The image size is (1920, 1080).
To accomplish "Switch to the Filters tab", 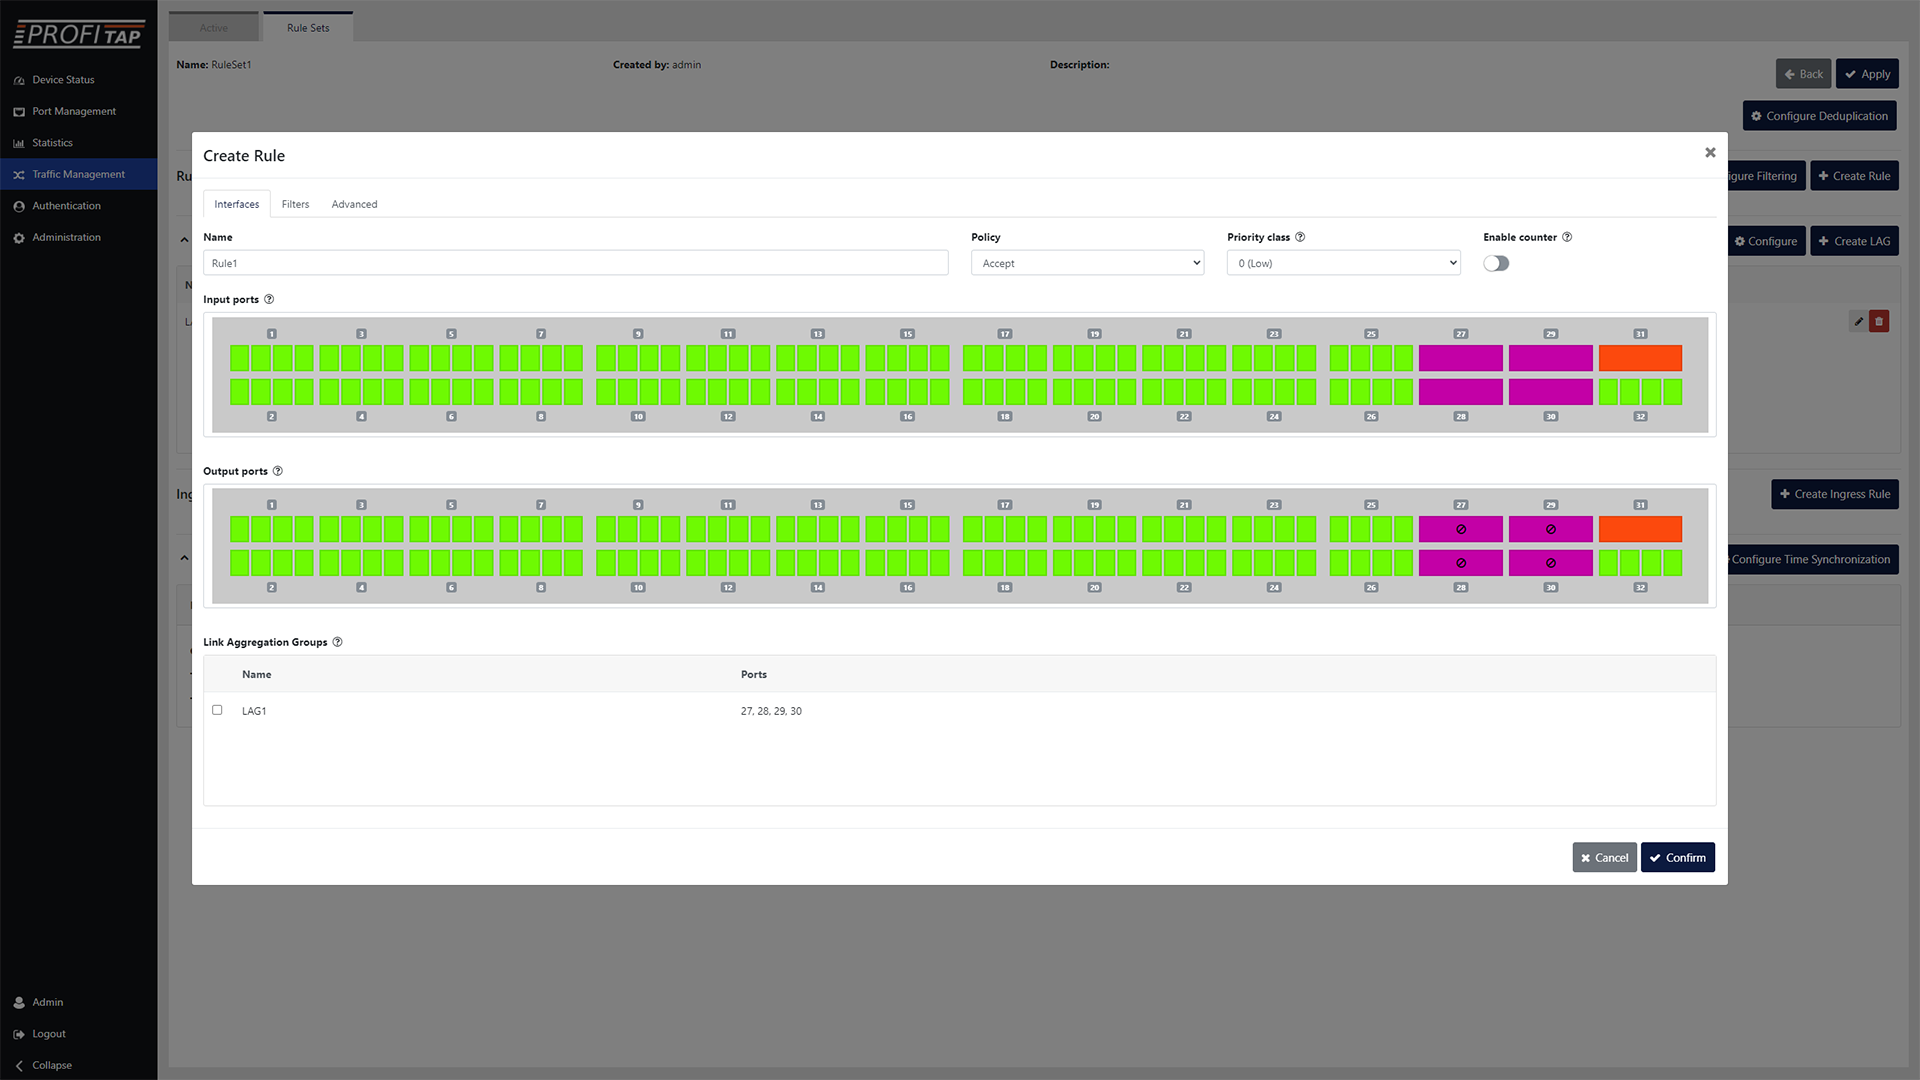I will click(295, 204).
